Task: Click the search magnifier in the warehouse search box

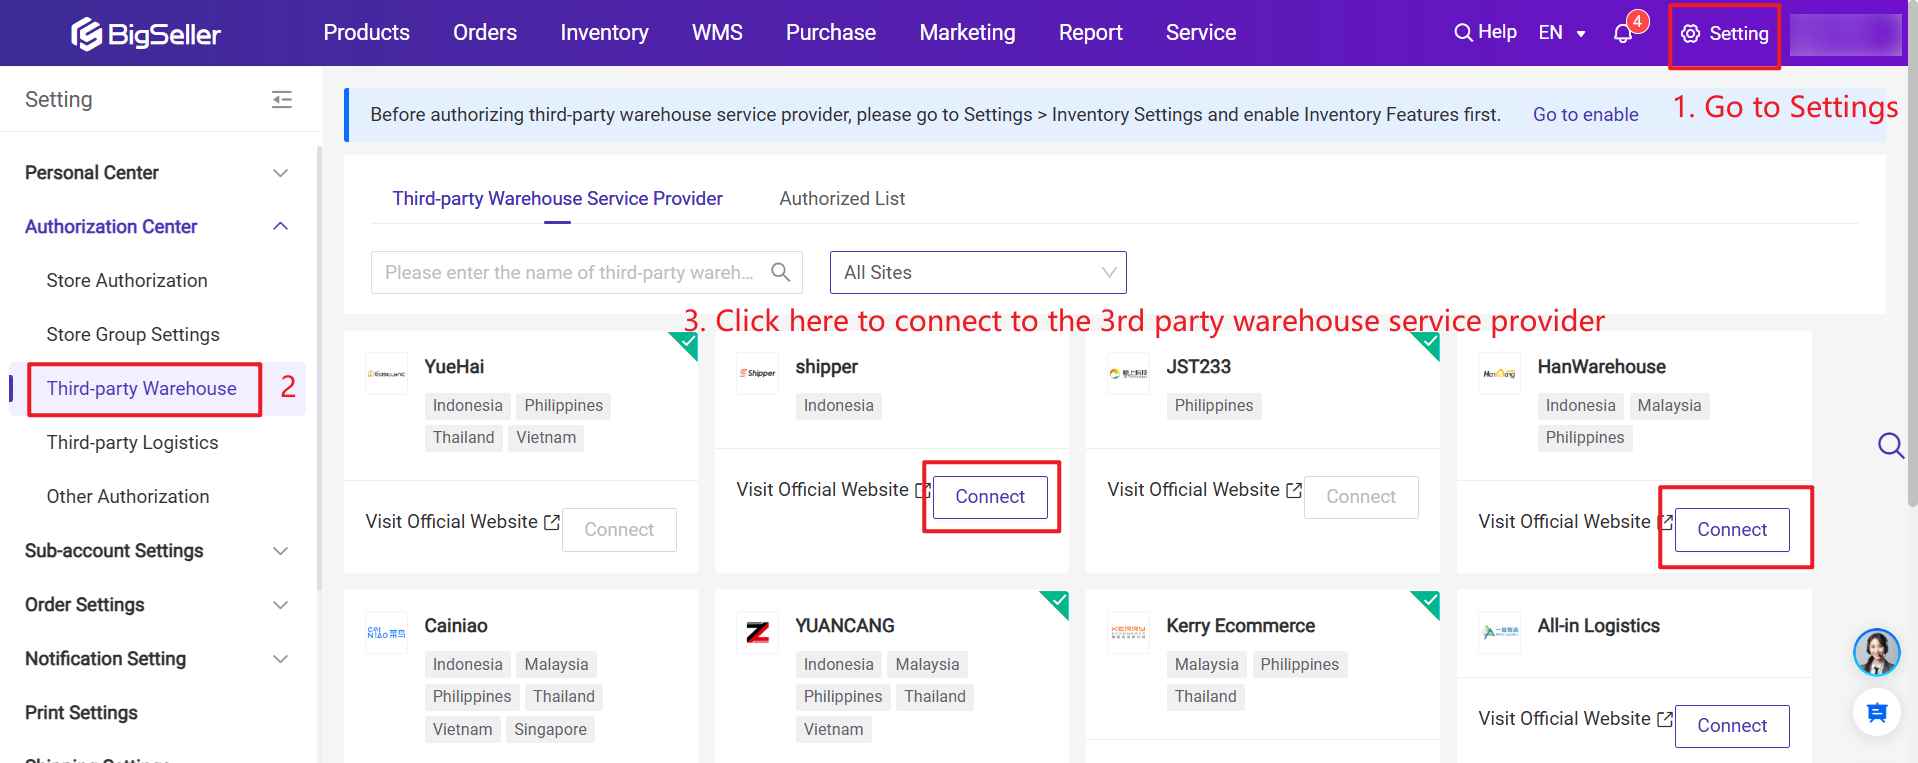Action: pos(781,272)
